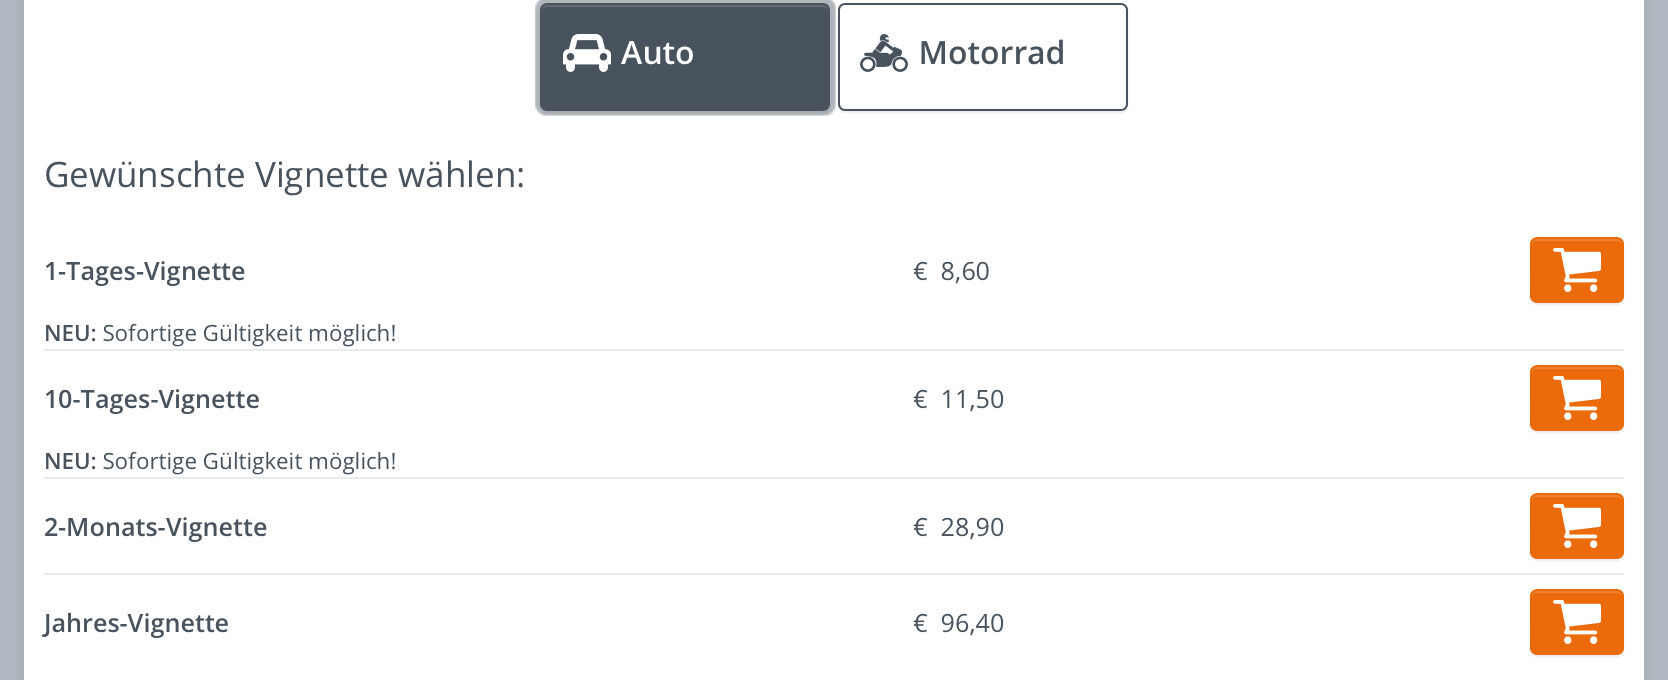Add Jahres-Vignette to cart via cart icon
Screen dimensions: 1668x680
[1576, 622]
